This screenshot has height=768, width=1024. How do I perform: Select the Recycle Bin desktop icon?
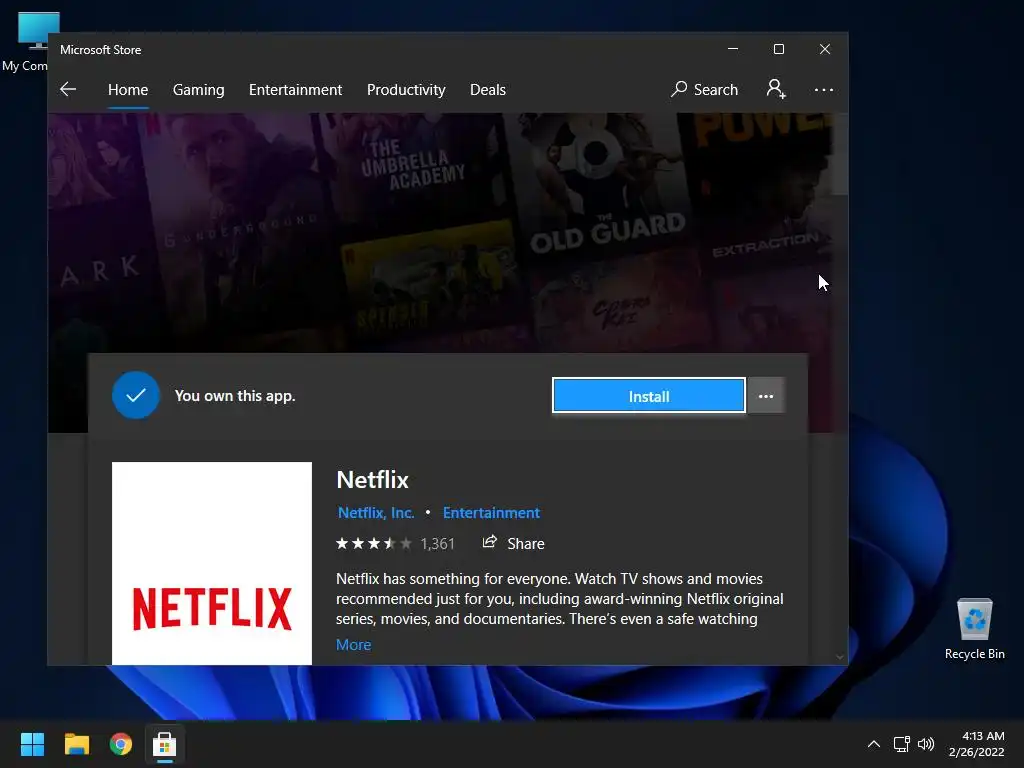pos(974,630)
